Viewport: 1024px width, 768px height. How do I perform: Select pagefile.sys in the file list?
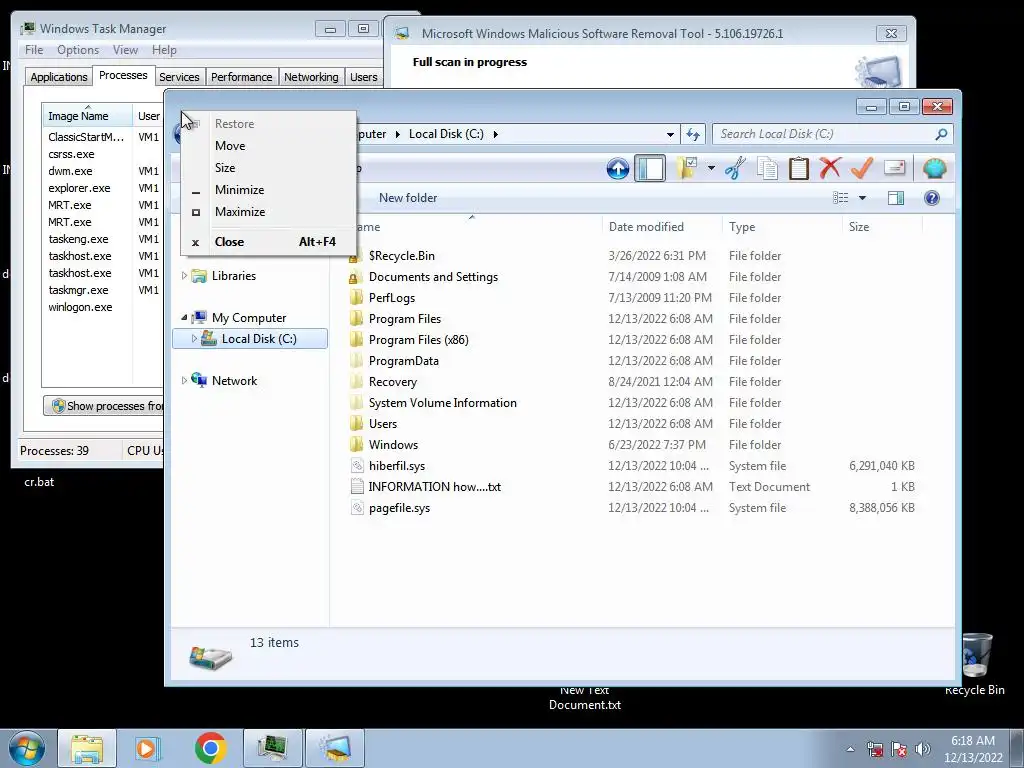399,507
